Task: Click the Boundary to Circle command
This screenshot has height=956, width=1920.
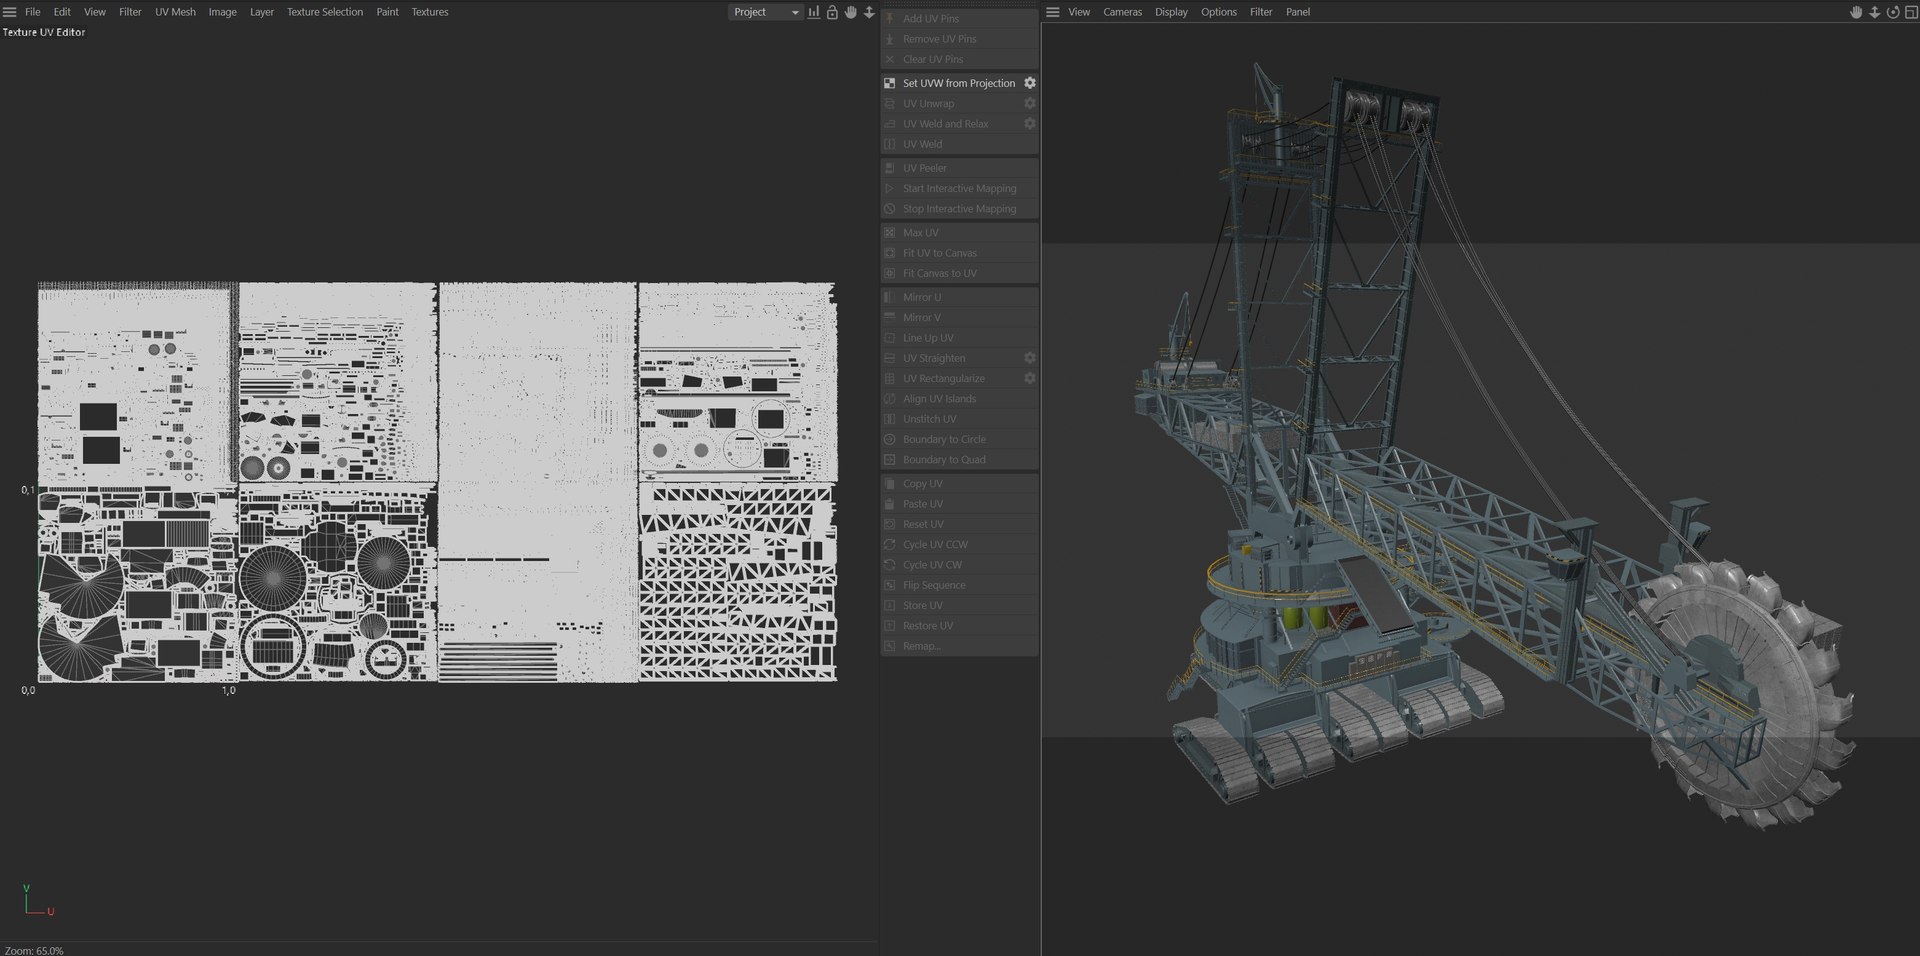Action: click(960, 439)
